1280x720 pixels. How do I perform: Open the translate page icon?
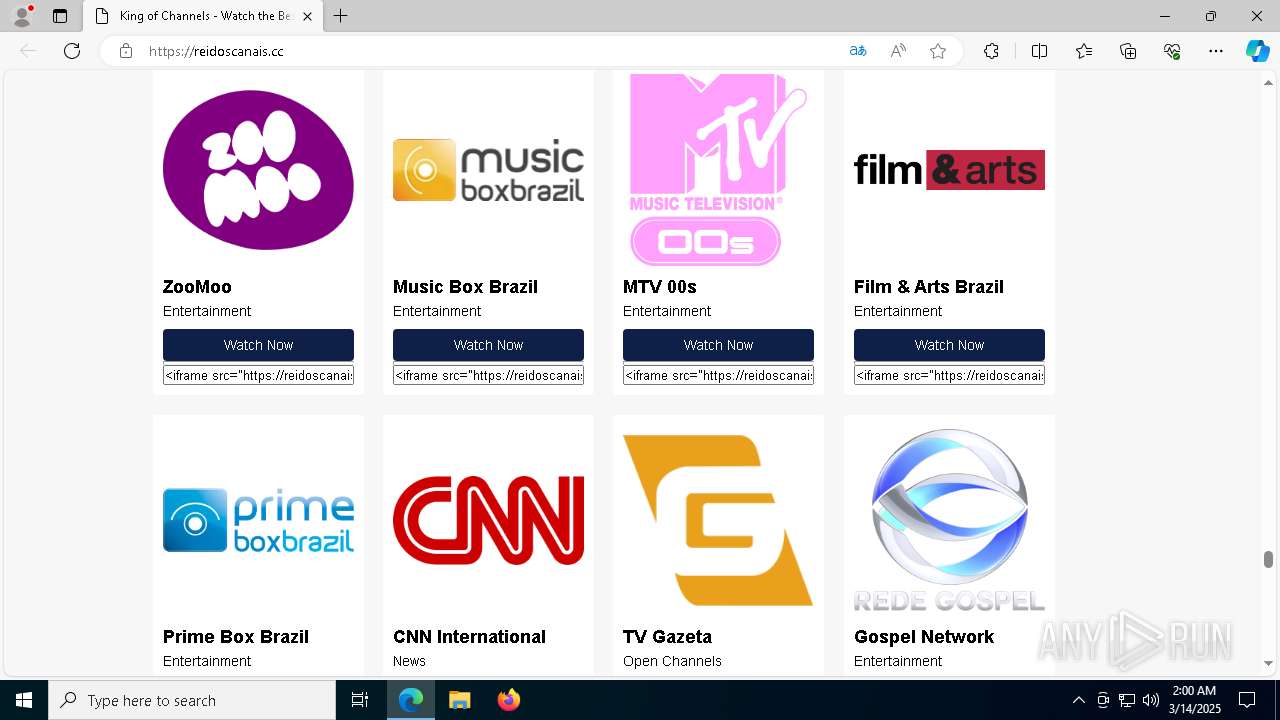(x=858, y=51)
